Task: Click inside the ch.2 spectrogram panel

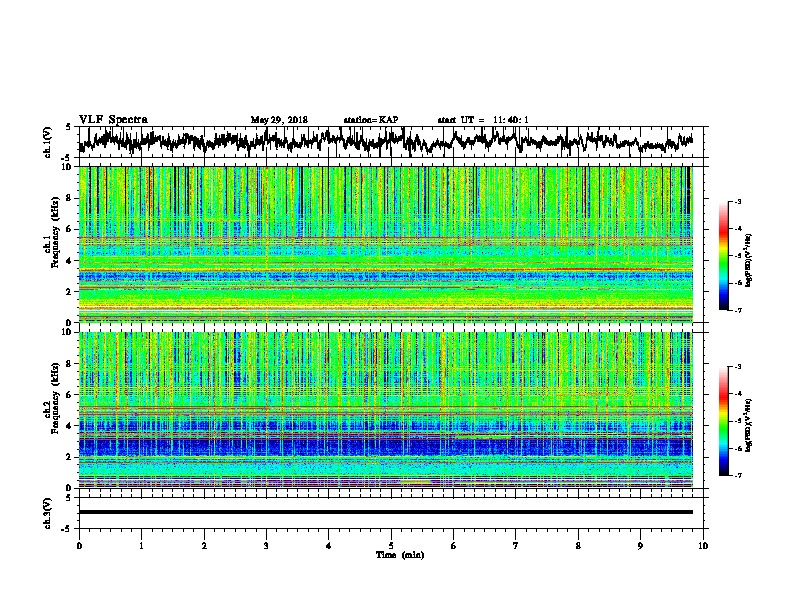Action: 386,410
